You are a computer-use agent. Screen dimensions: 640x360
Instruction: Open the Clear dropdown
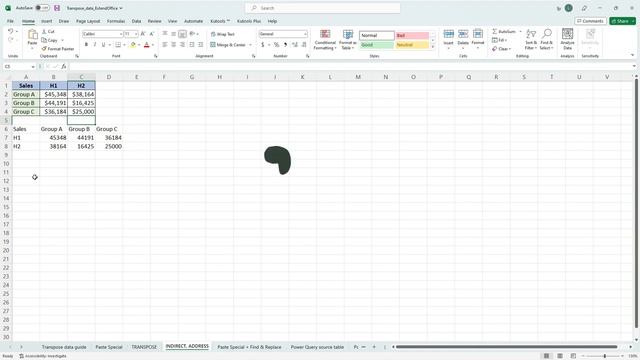tap(501, 49)
